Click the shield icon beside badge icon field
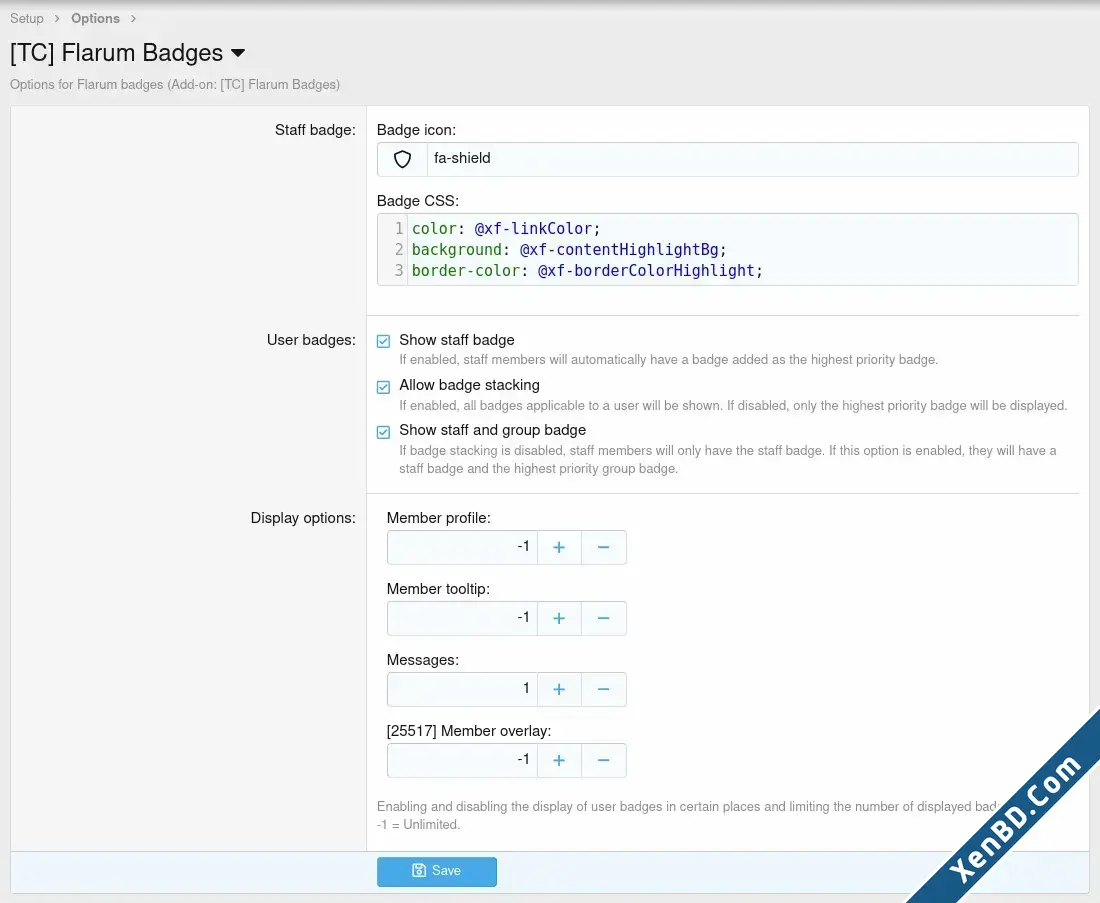The width and height of the screenshot is (1100, 903). [402, 159]
